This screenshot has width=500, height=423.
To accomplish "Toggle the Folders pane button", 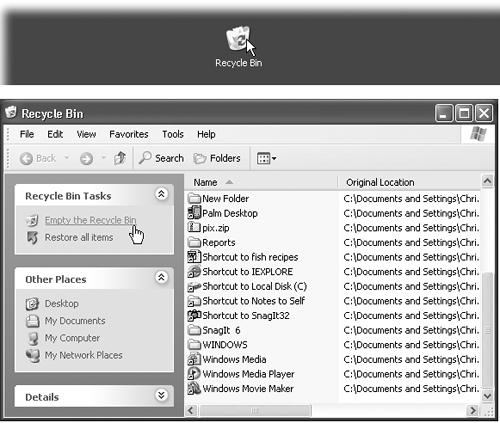I will click(x=217, y=158).
